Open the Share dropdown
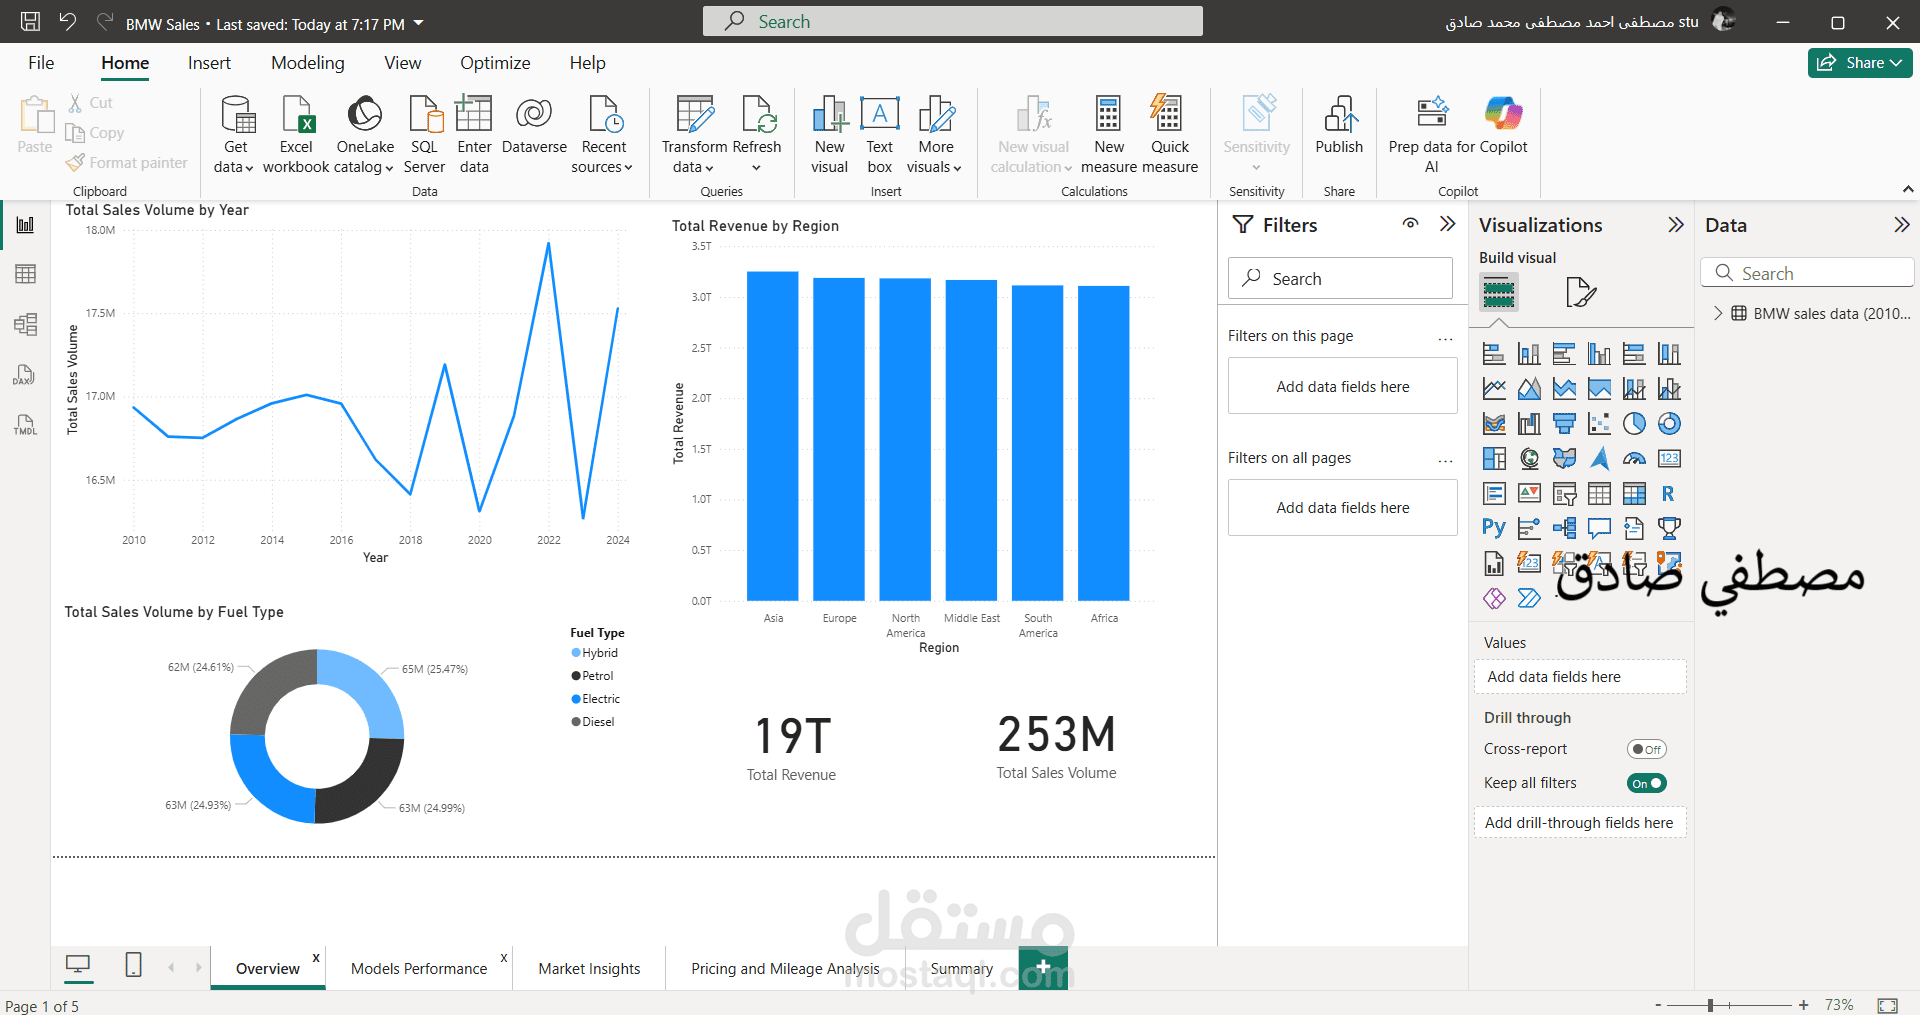Screen dimensions: 1920x1015 1859,63
